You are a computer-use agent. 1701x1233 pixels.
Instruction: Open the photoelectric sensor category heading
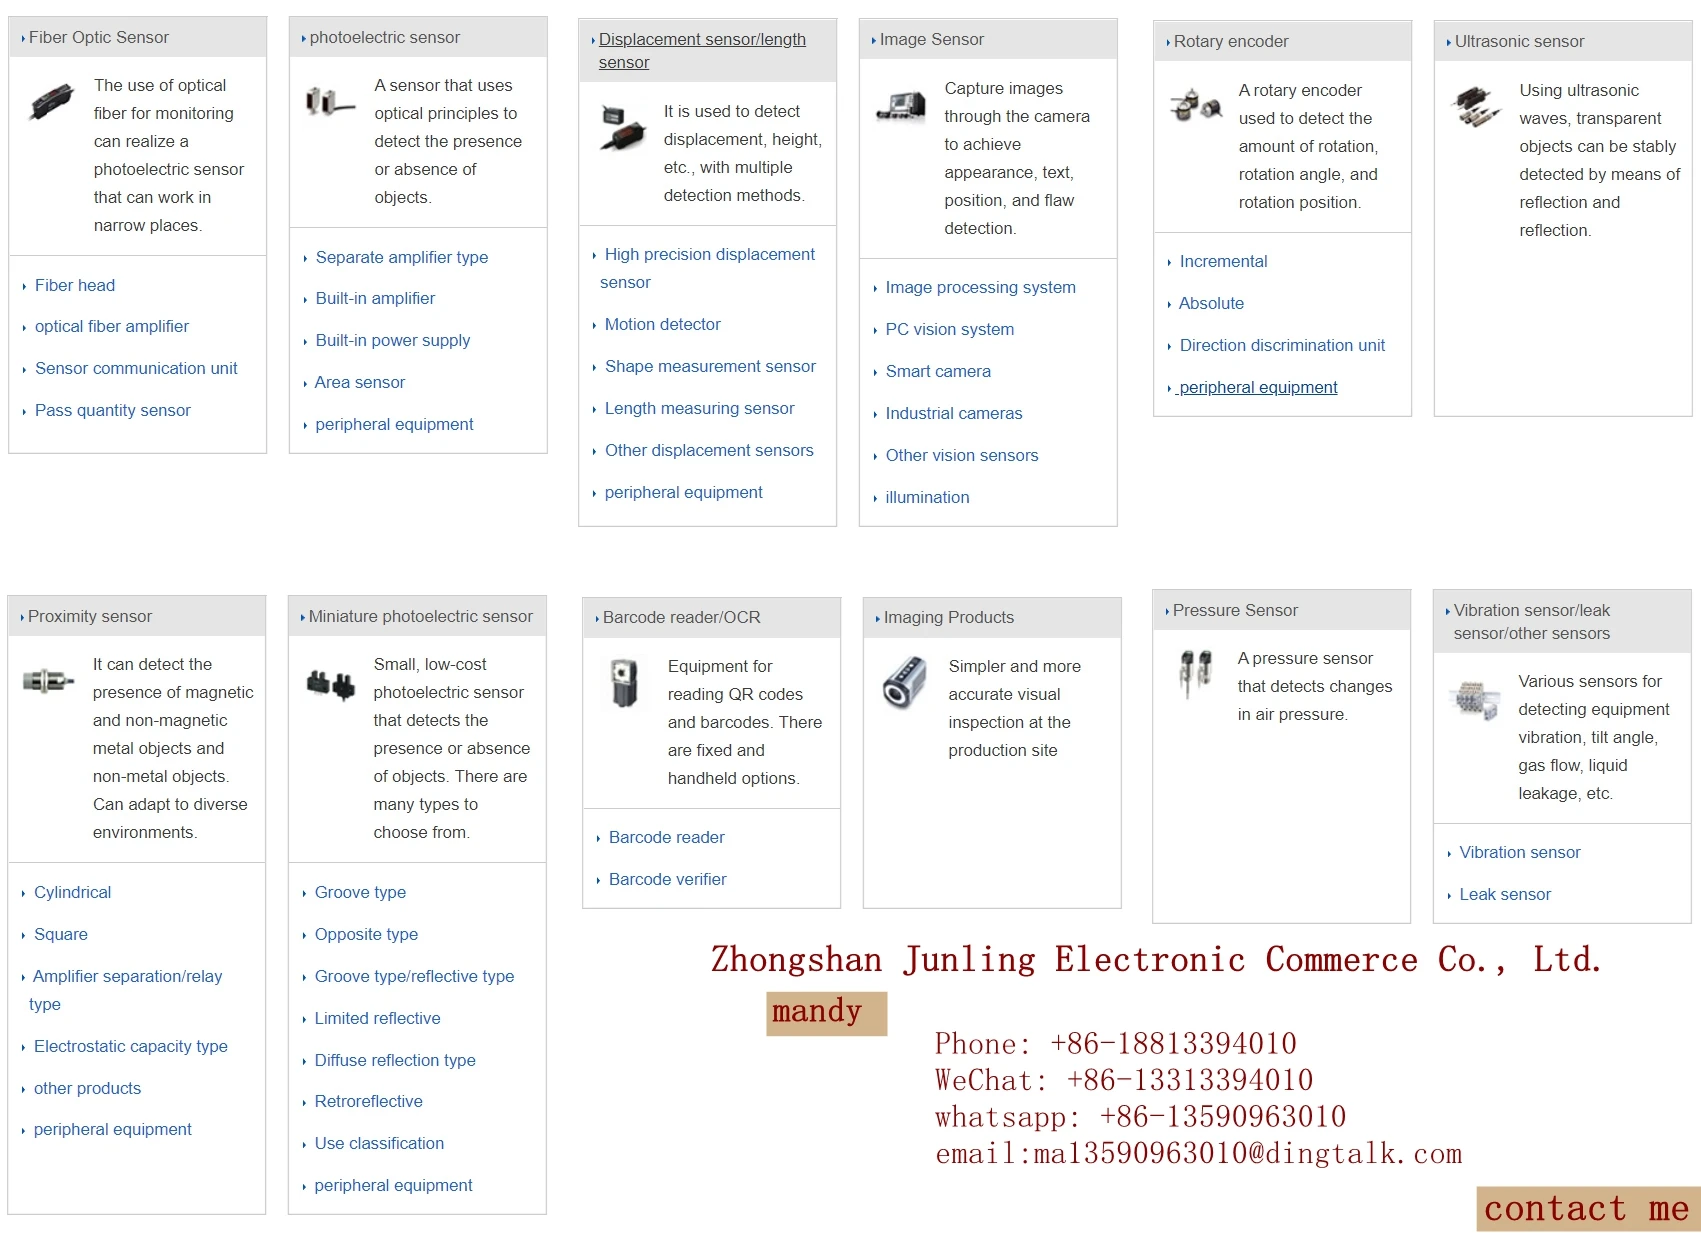[x=384, y=37]
